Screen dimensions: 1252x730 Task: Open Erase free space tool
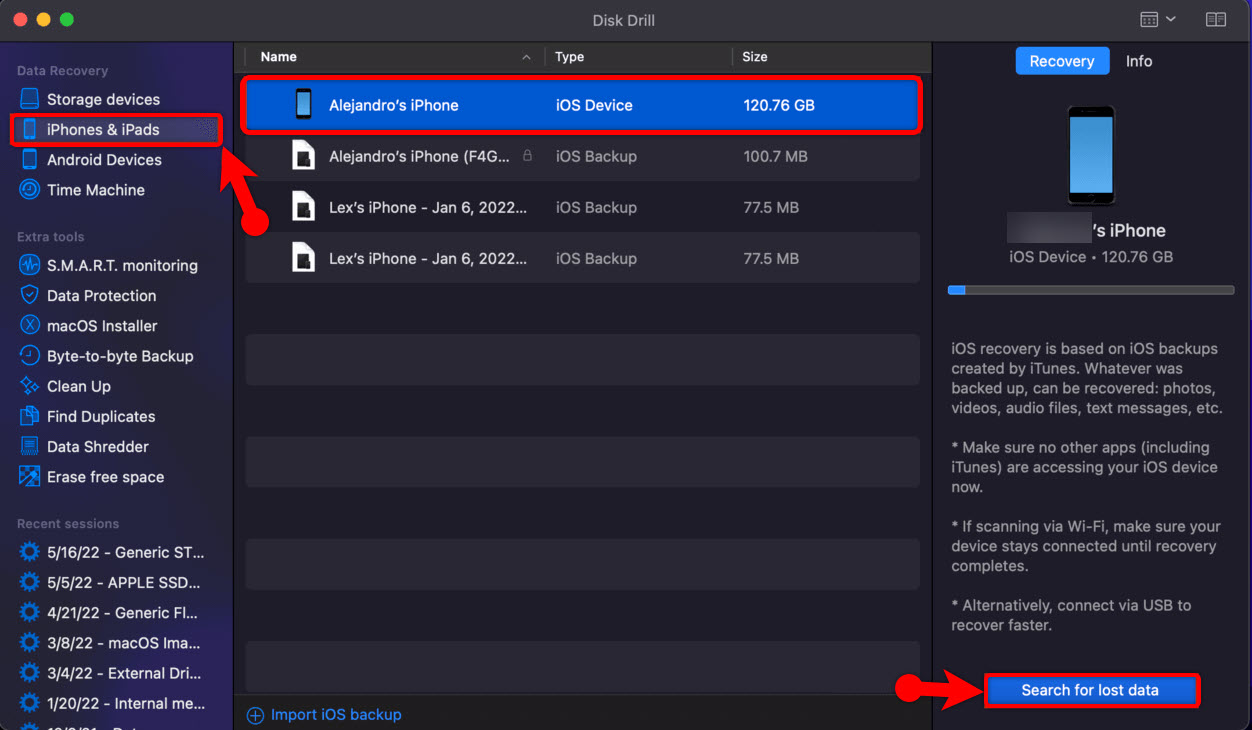tap(105, 477)
